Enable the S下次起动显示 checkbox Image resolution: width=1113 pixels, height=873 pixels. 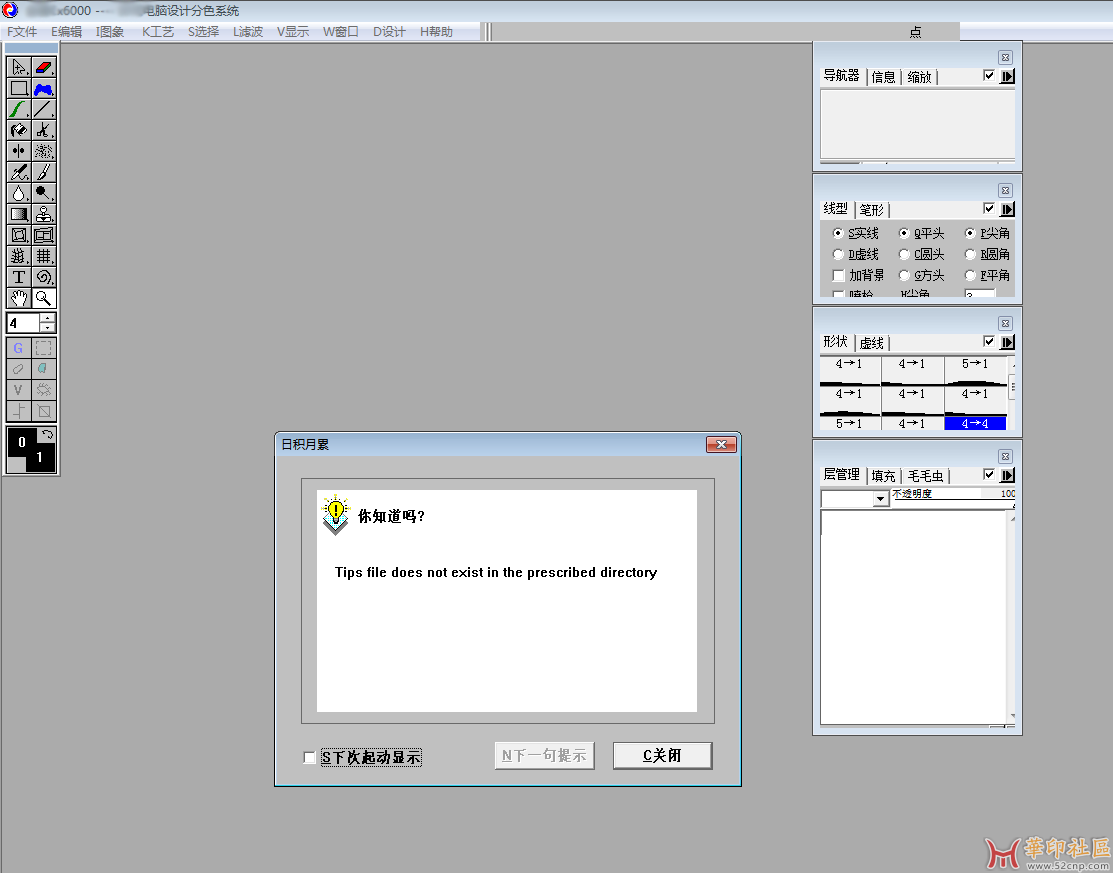(309, 758)
